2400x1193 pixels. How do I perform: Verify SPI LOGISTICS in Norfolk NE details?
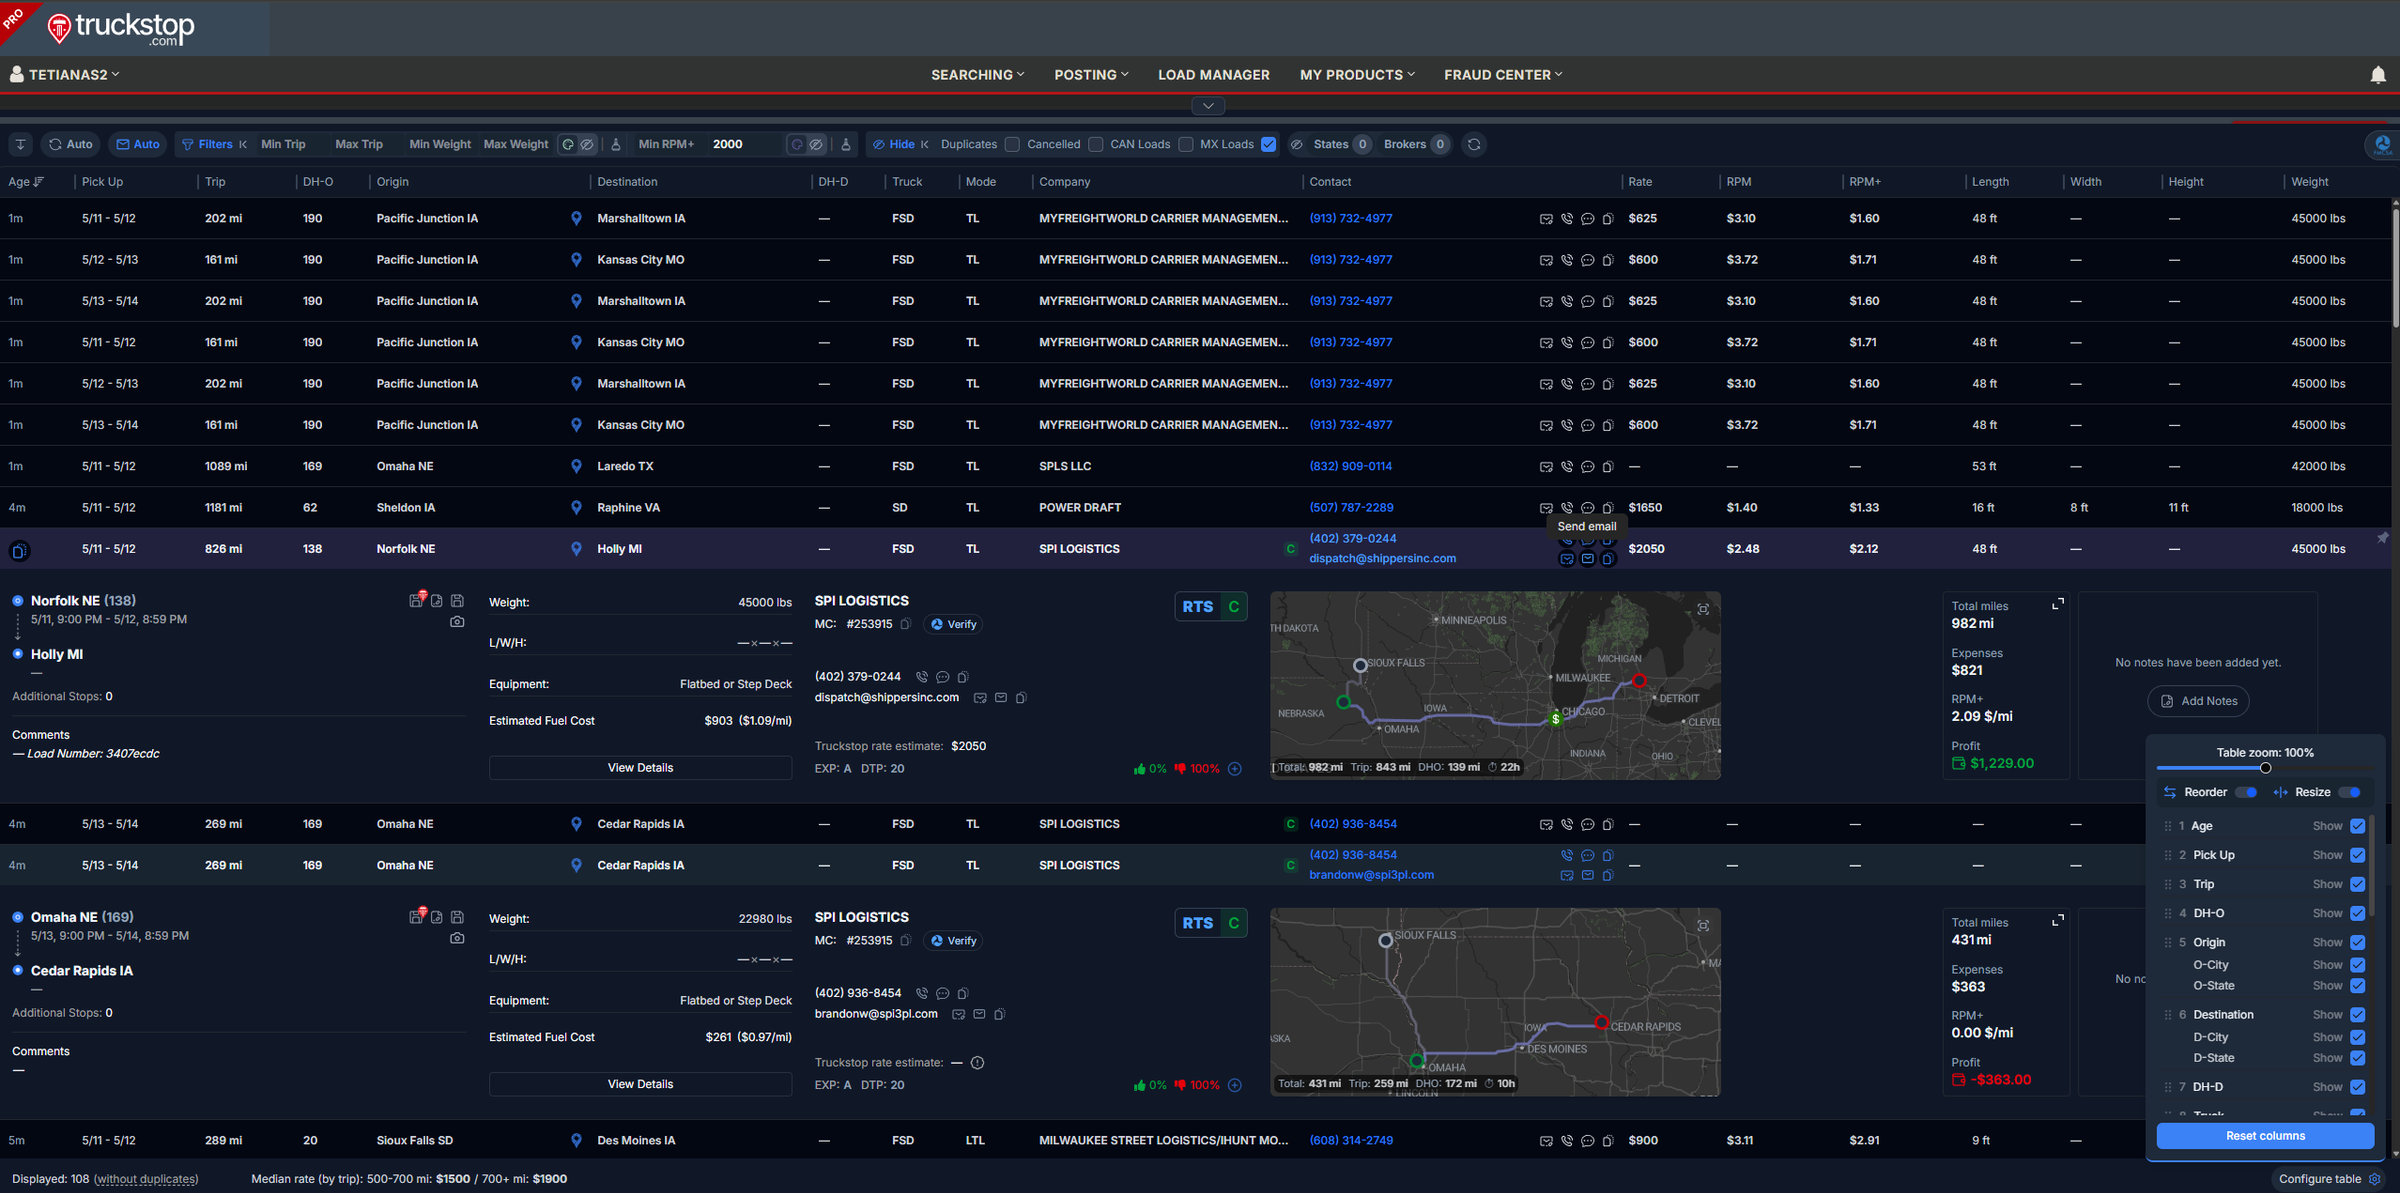(x=953, y=624)
